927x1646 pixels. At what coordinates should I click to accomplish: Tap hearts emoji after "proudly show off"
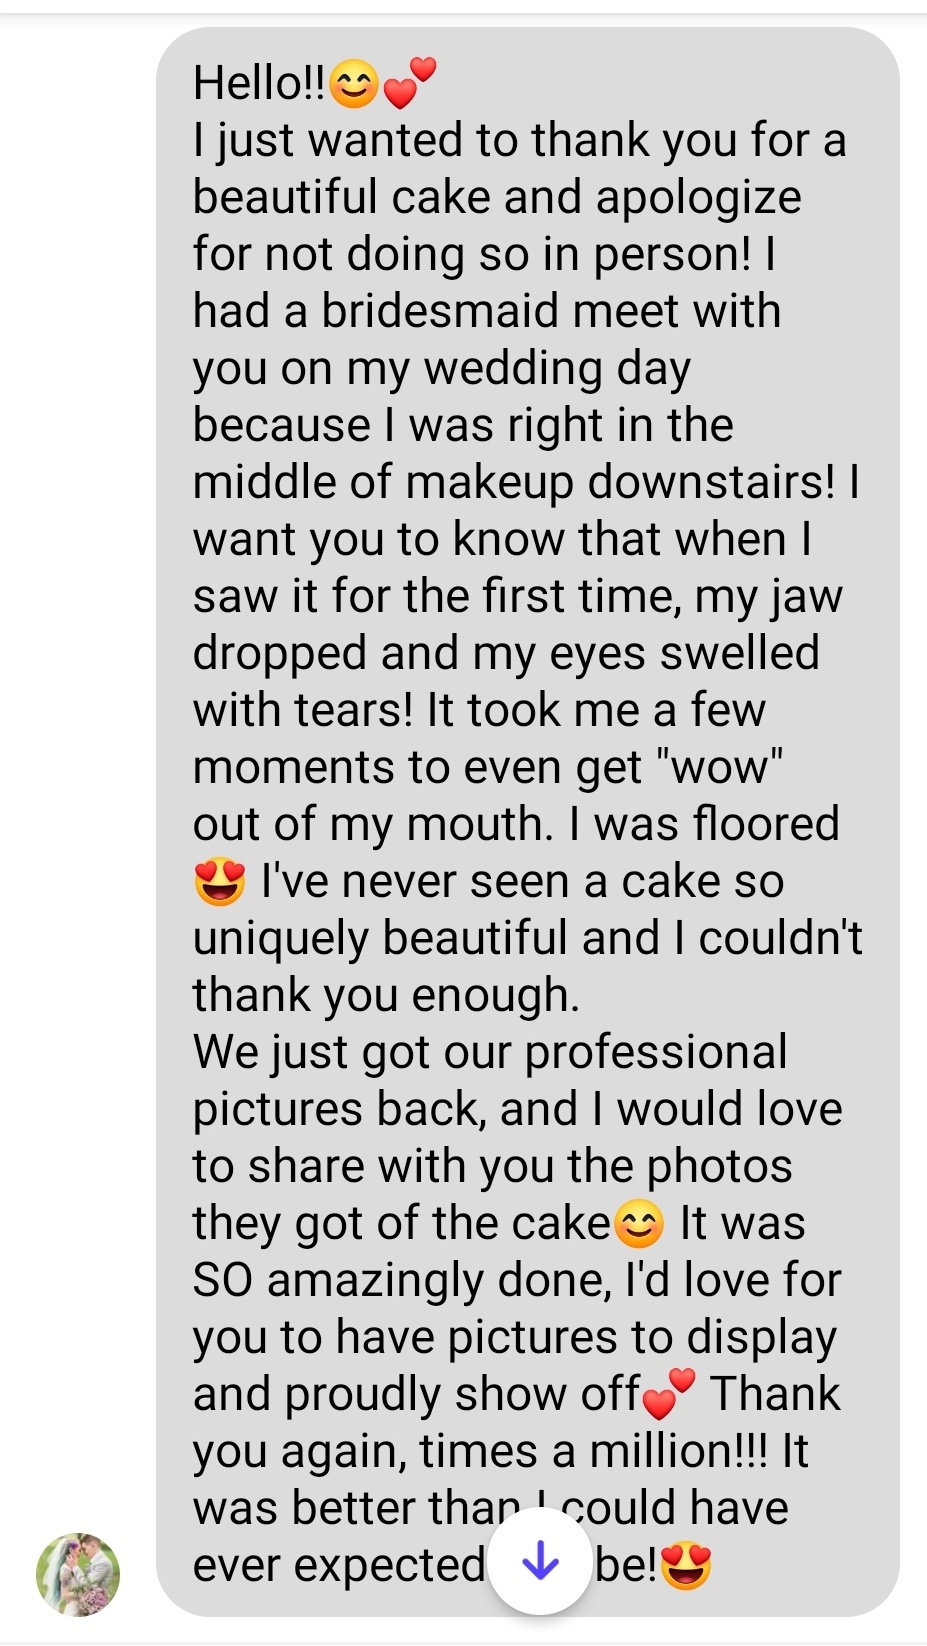click(668, 1394)
